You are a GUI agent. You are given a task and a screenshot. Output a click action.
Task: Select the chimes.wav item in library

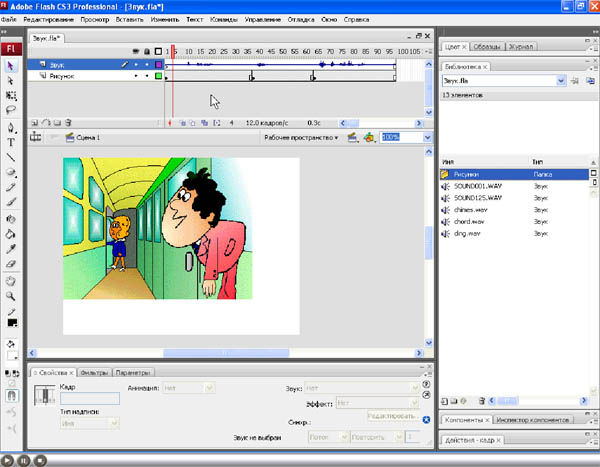coord(468,209)
